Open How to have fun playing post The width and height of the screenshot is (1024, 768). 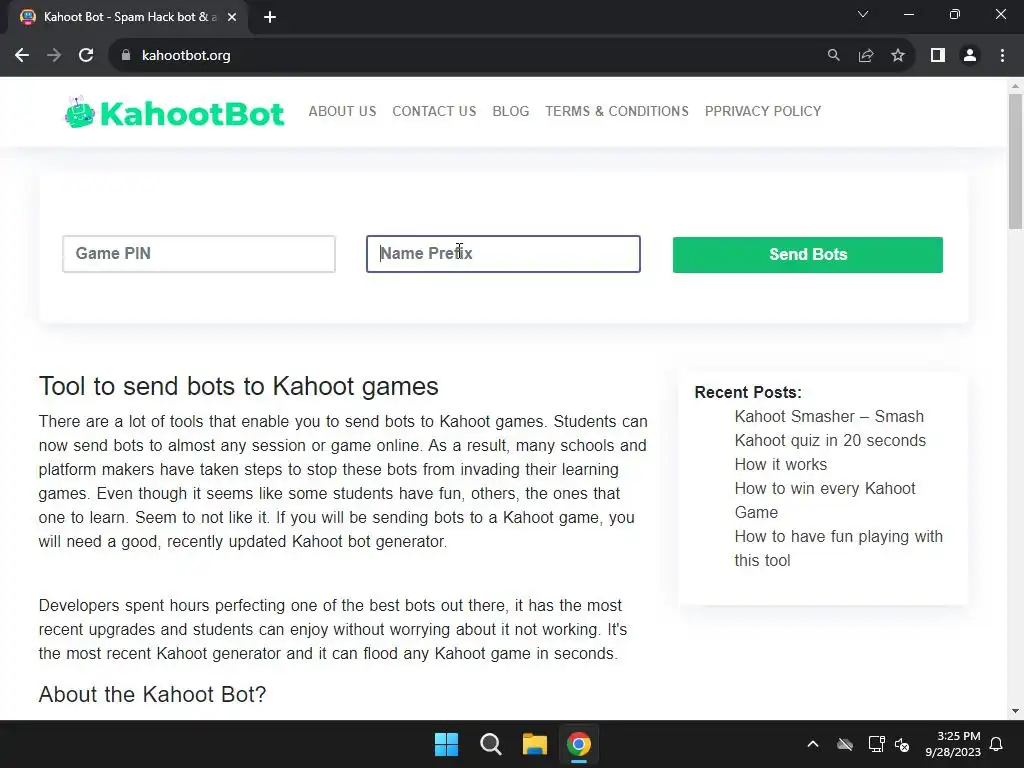(x=839, y=549)
